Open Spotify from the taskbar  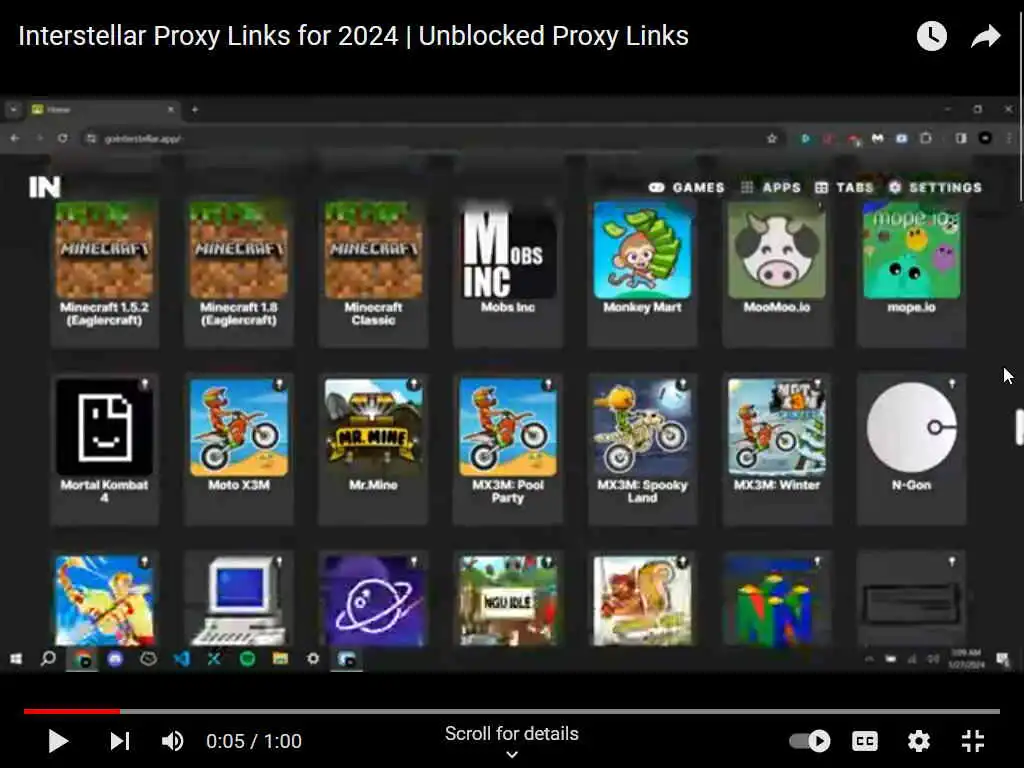click(247, 659)
